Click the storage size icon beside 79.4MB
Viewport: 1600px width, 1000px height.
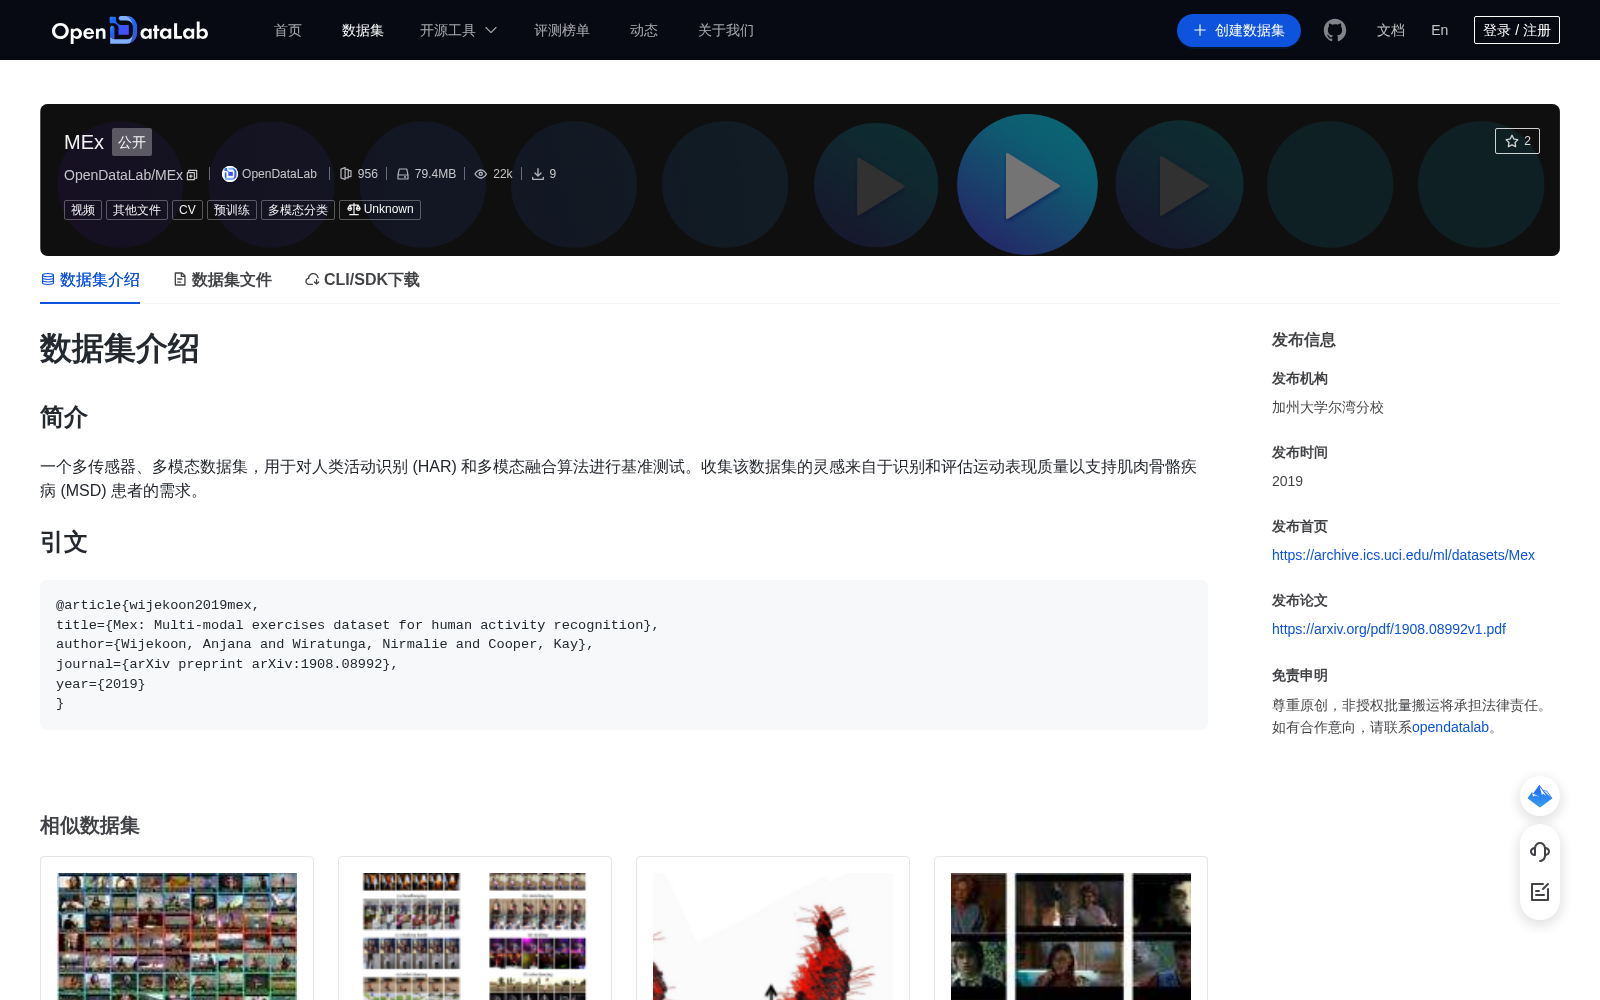coord(403,174)
